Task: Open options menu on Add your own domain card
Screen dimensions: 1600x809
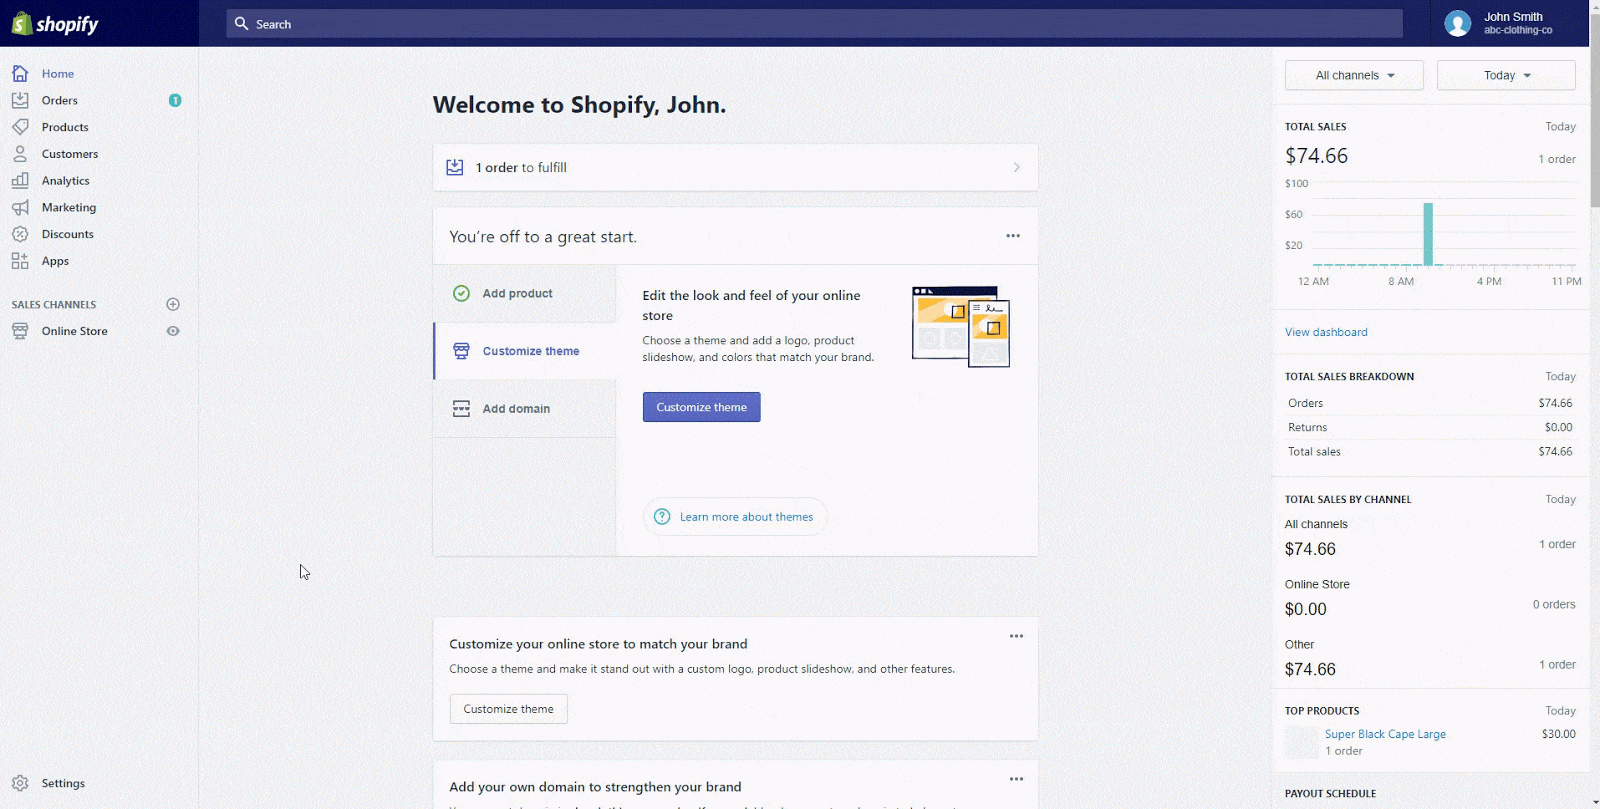Action: pos(1016,779)
